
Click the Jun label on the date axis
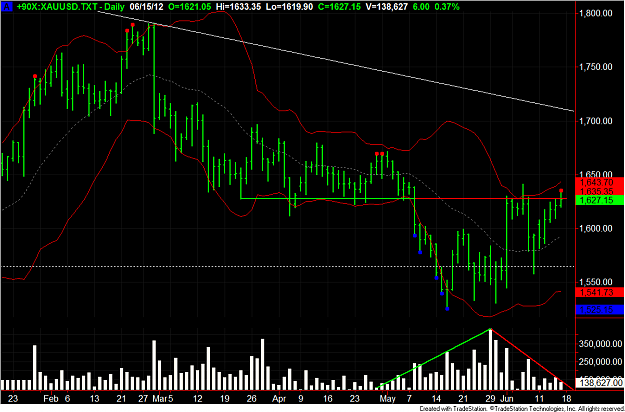pos(505,398)
